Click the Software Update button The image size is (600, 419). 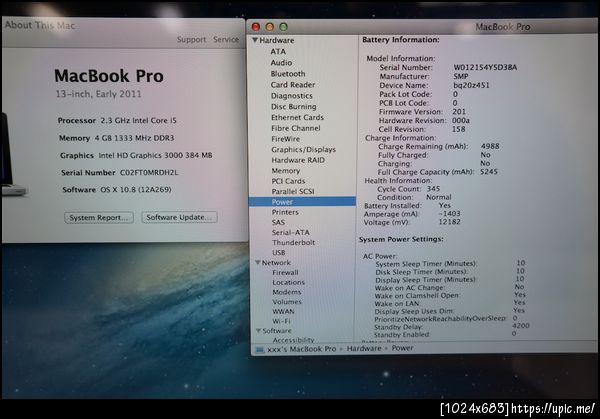coord(179,217)
